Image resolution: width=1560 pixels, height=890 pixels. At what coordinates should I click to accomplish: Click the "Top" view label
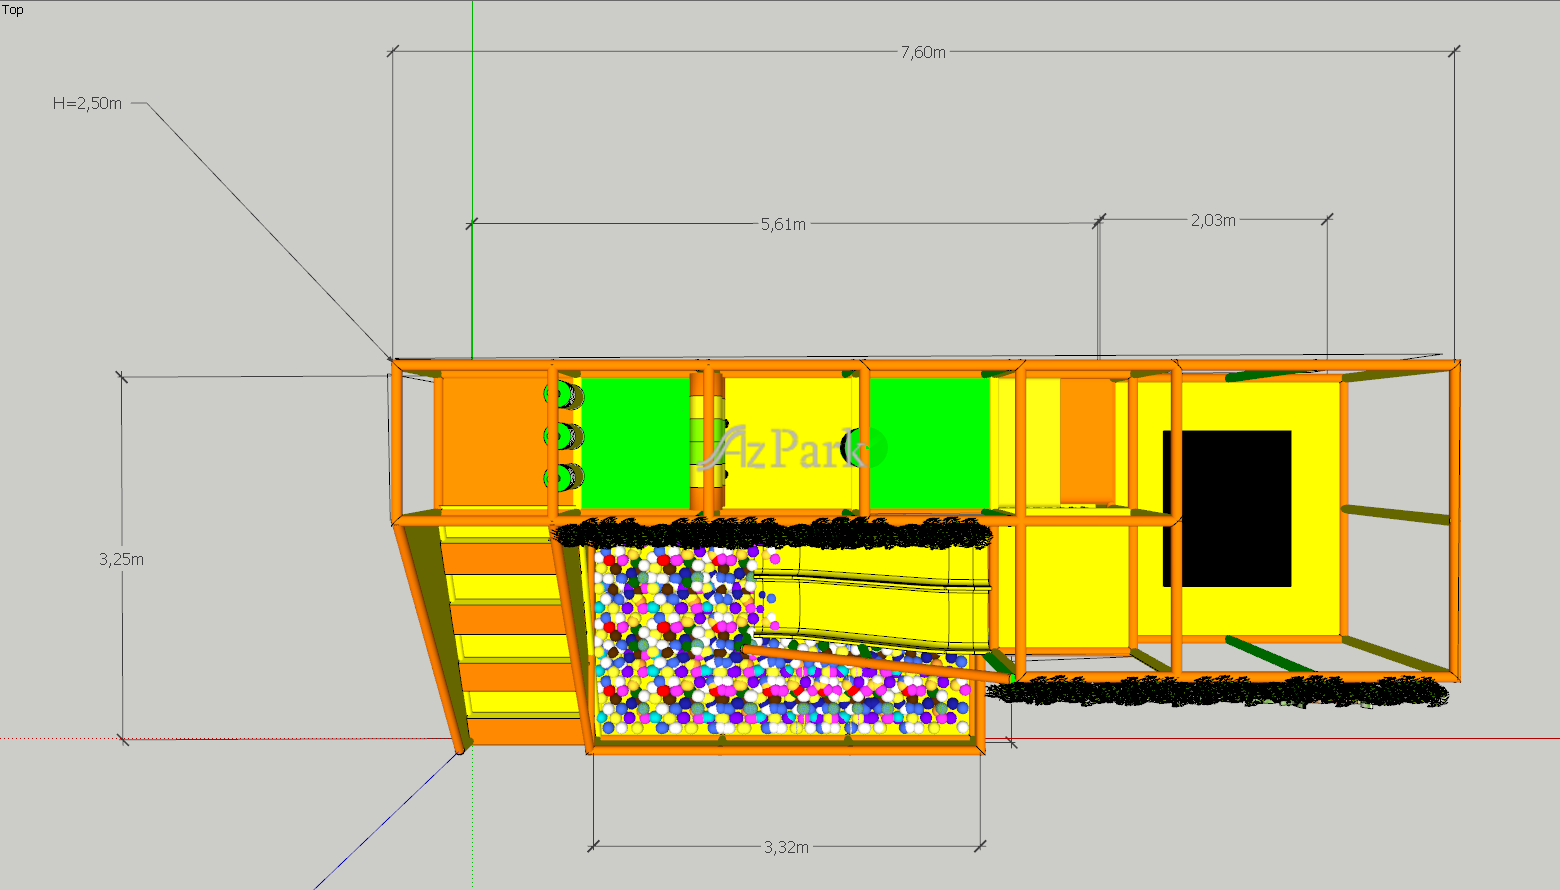[x=13, y=10]
